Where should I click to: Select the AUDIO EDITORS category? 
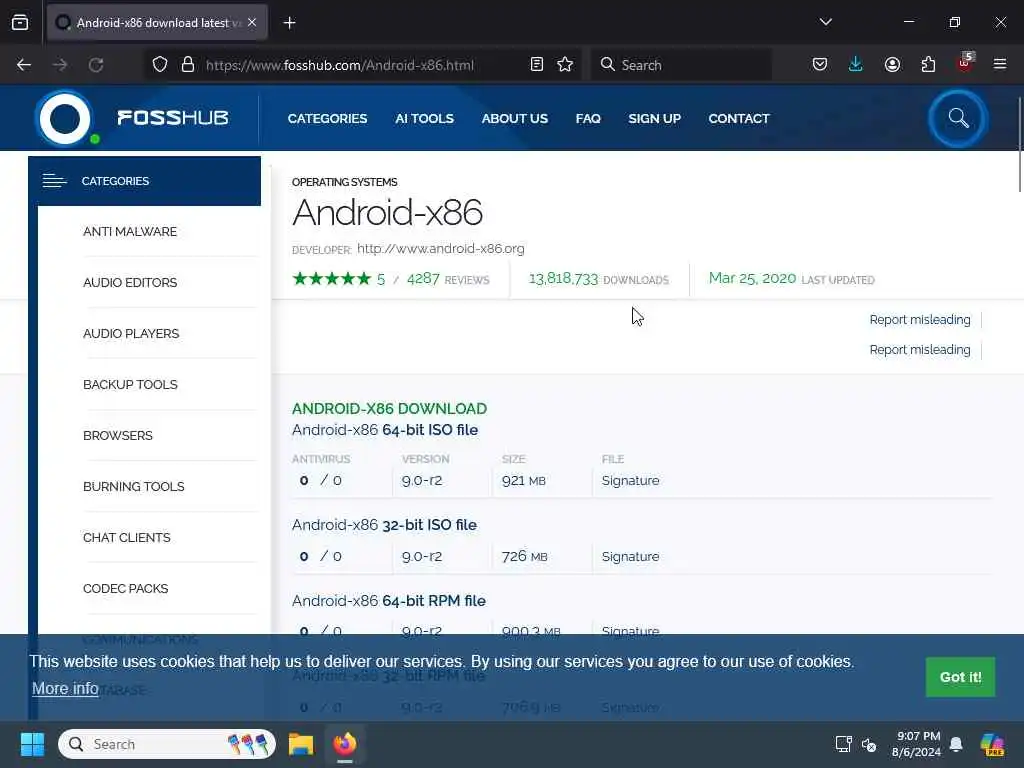[130, 283]
